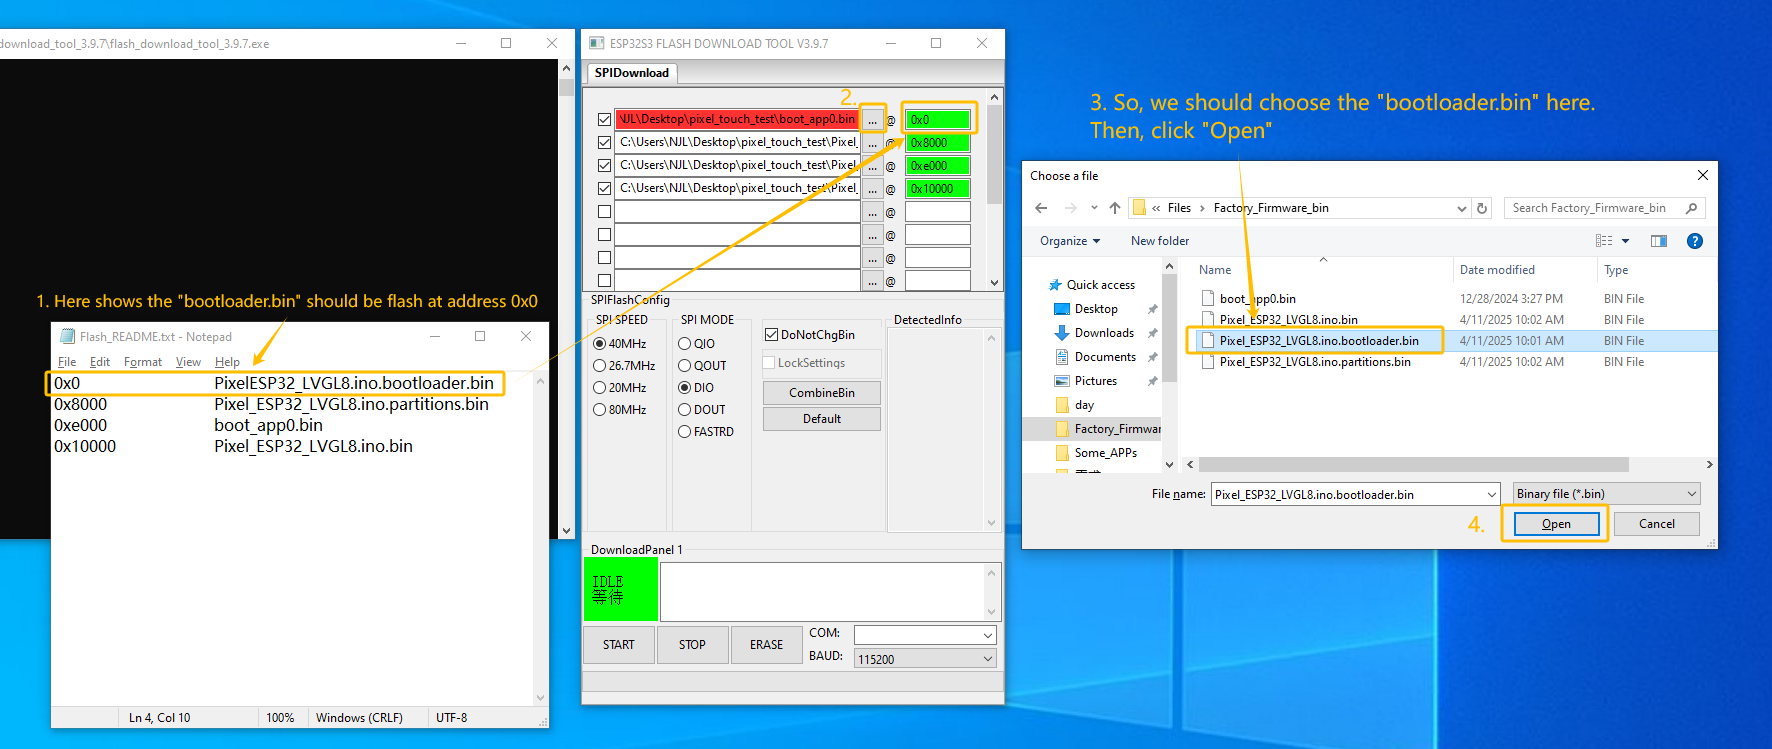Click the folder icon in the file dialog address bar
Viewport: 1772px width, 749px height.
click(1139, 208)
